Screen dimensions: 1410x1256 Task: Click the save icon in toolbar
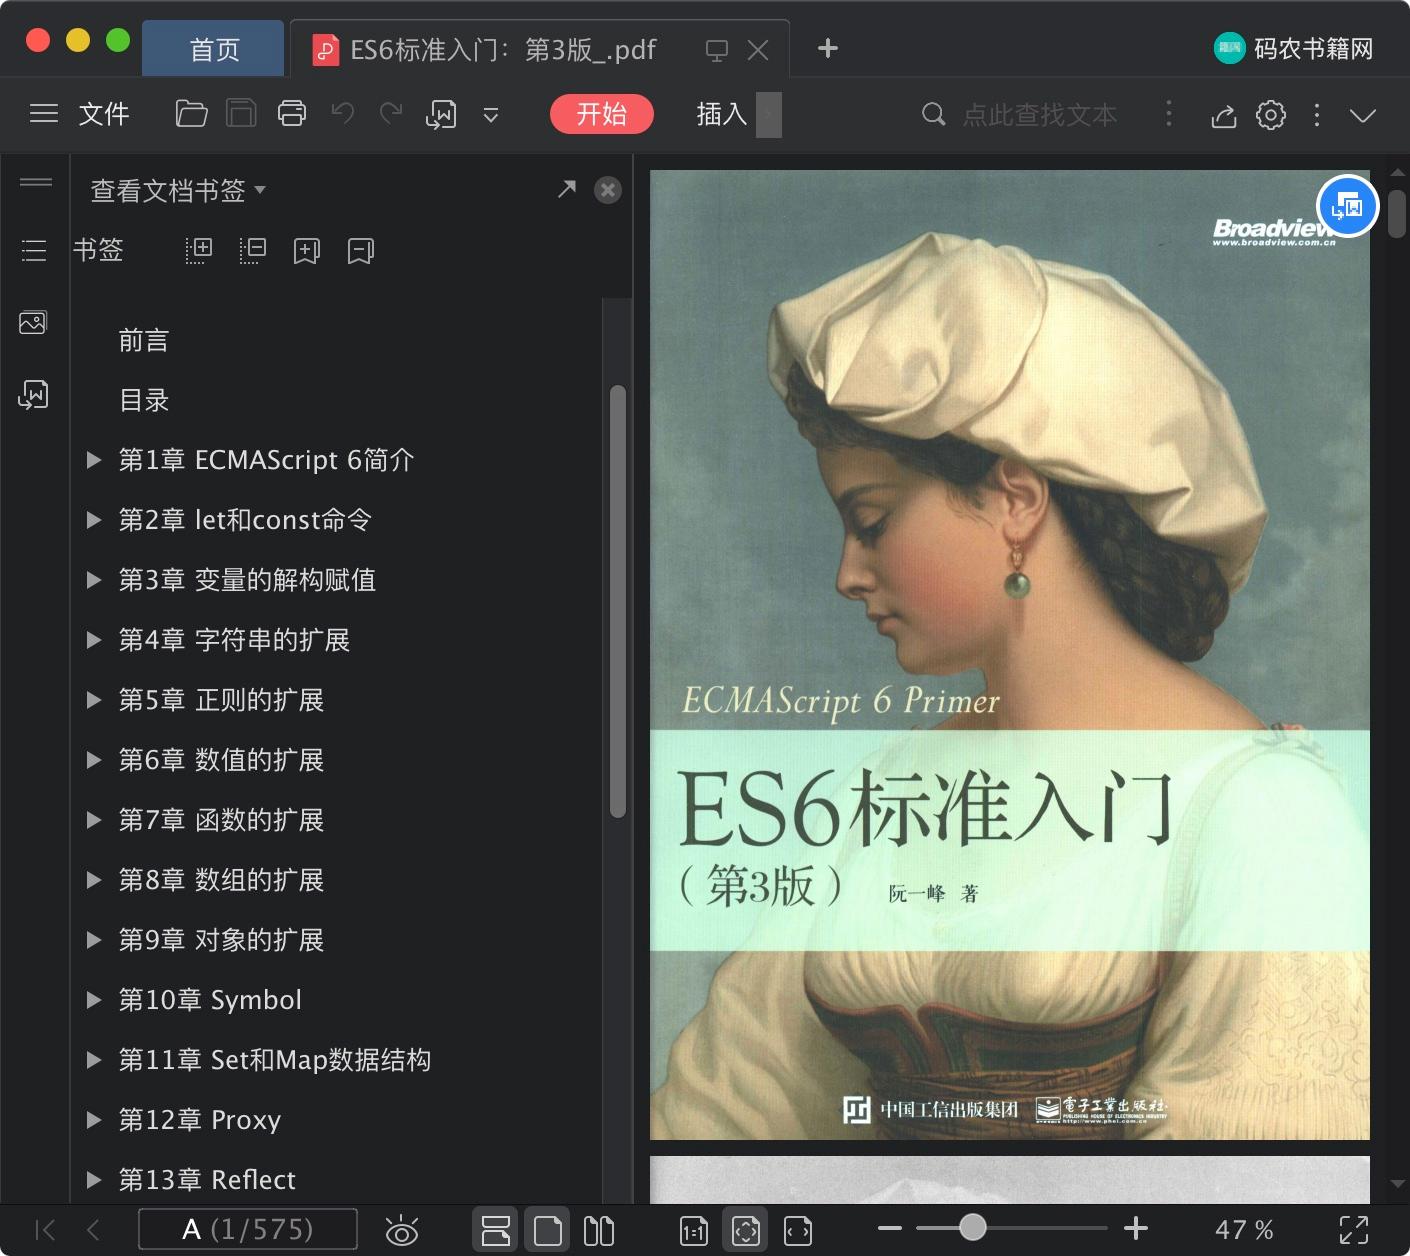(x=241, y=114)
